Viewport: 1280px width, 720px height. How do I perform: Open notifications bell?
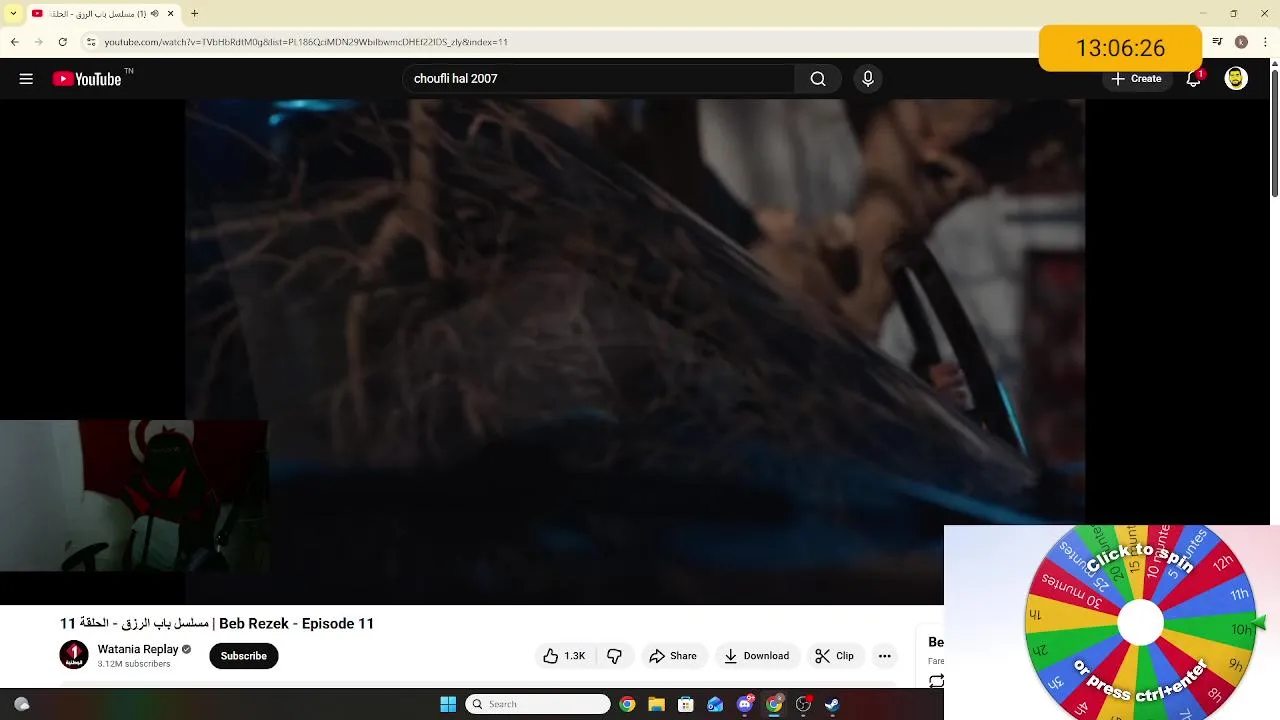[1194, 79]
